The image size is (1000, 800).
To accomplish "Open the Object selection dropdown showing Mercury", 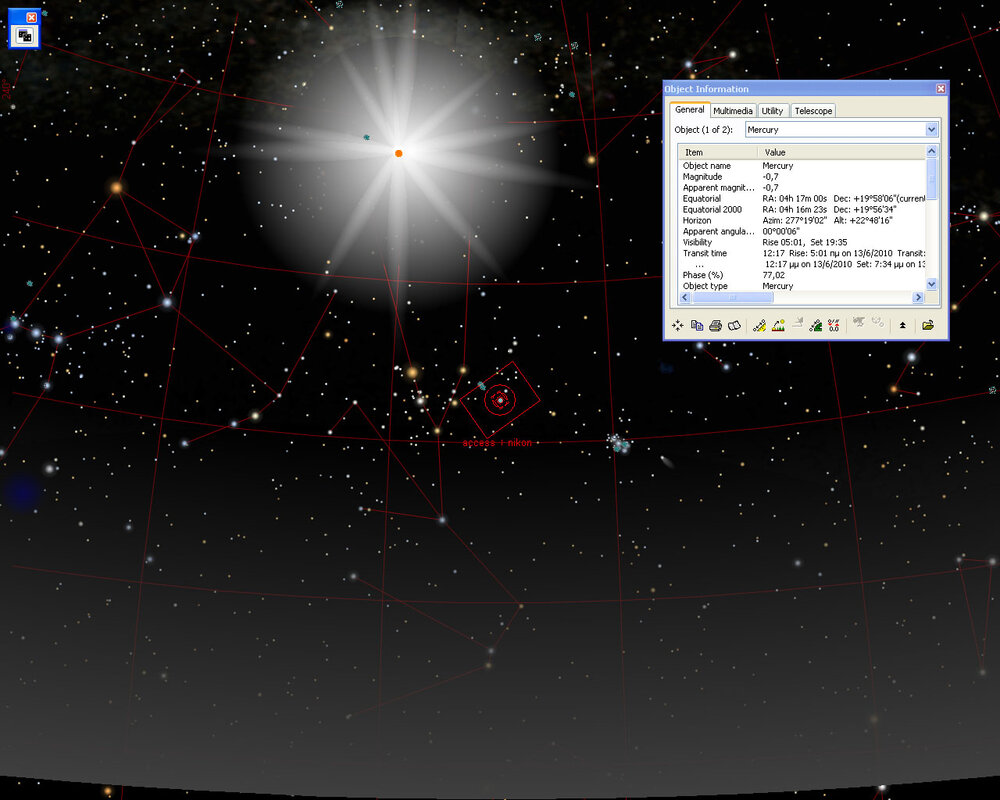I will point(932,130).
